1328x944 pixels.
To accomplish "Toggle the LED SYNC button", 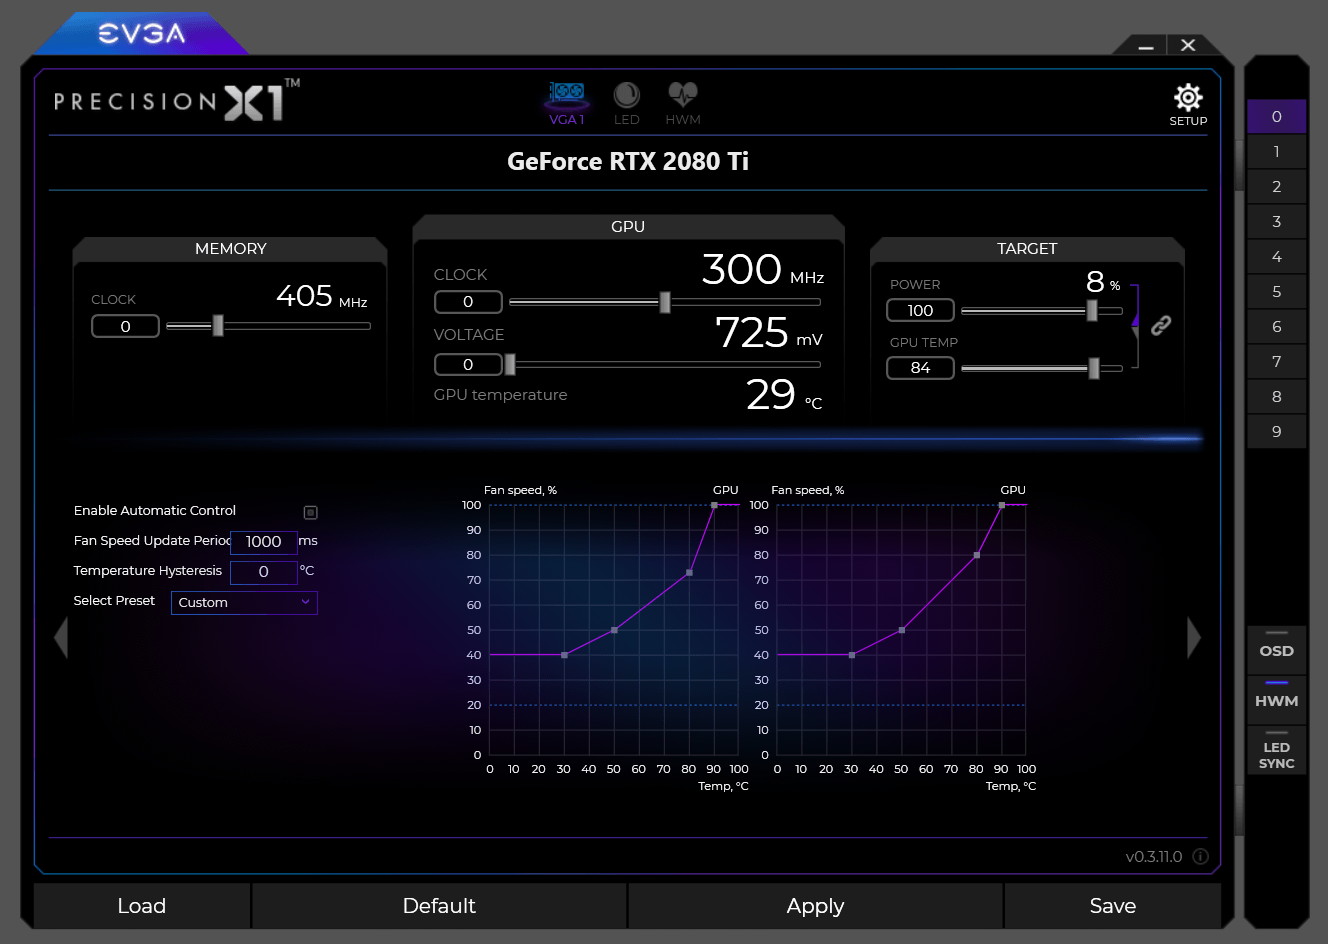I will pyautogui.click(x=1276, y=750).
